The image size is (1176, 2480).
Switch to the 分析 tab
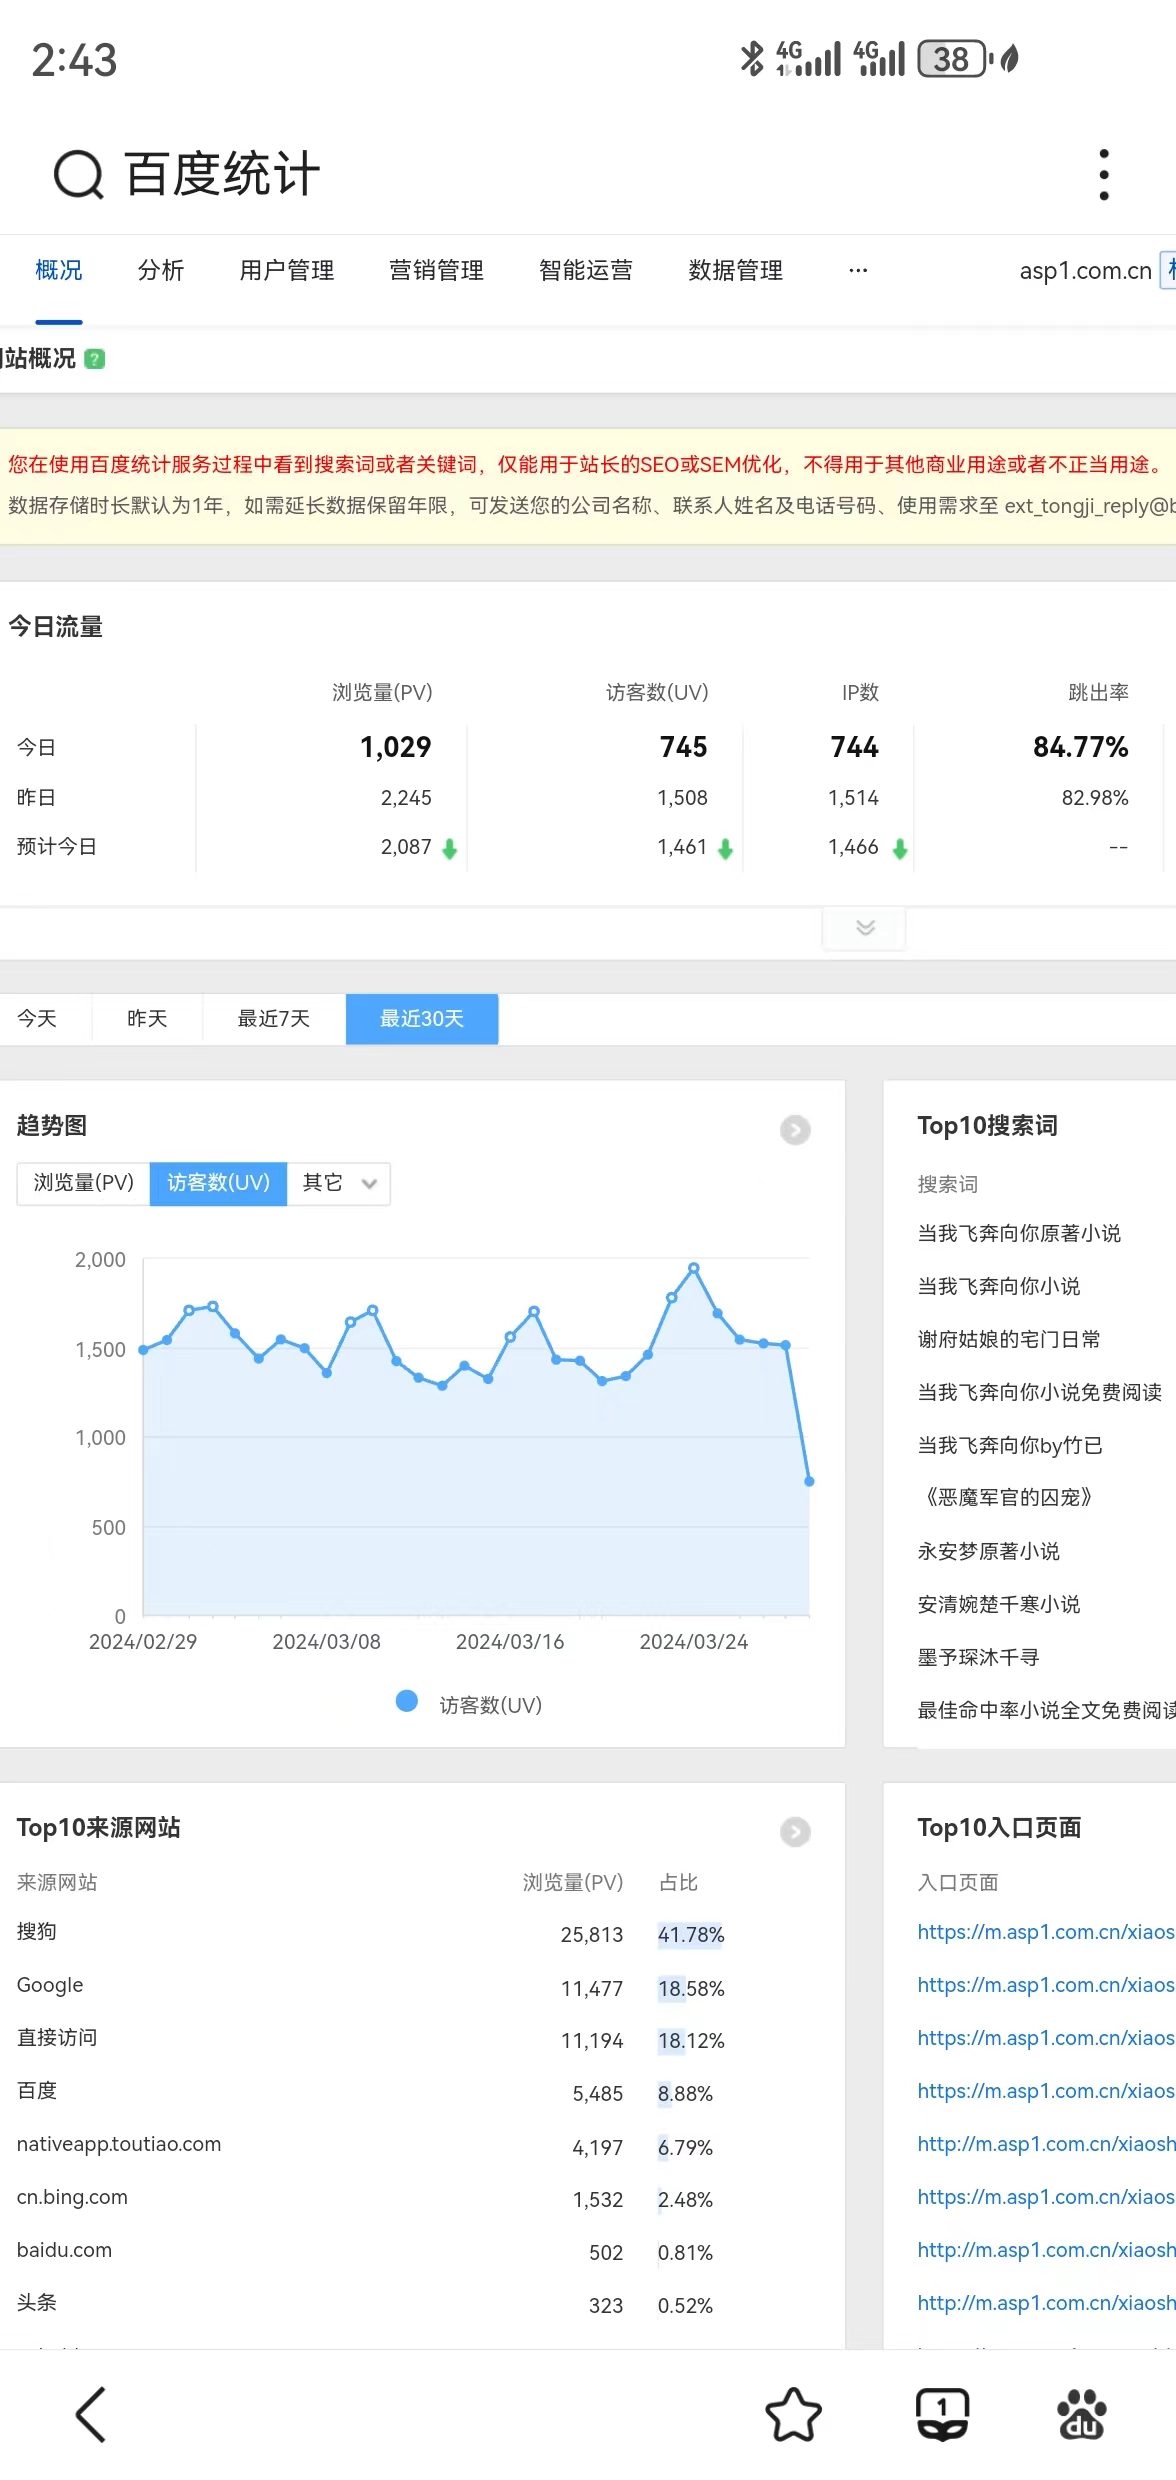pyautogui.click(x=161, y=270)
